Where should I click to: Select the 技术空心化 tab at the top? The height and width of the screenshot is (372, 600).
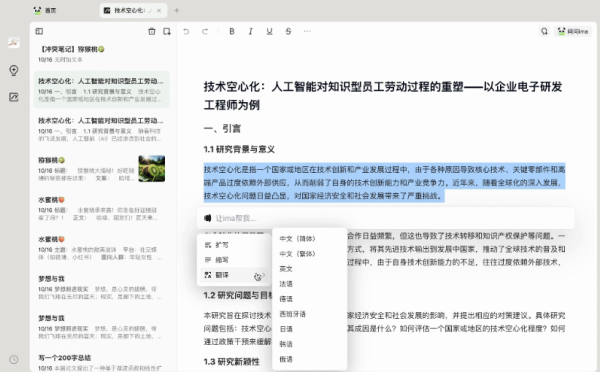[133, 10]
